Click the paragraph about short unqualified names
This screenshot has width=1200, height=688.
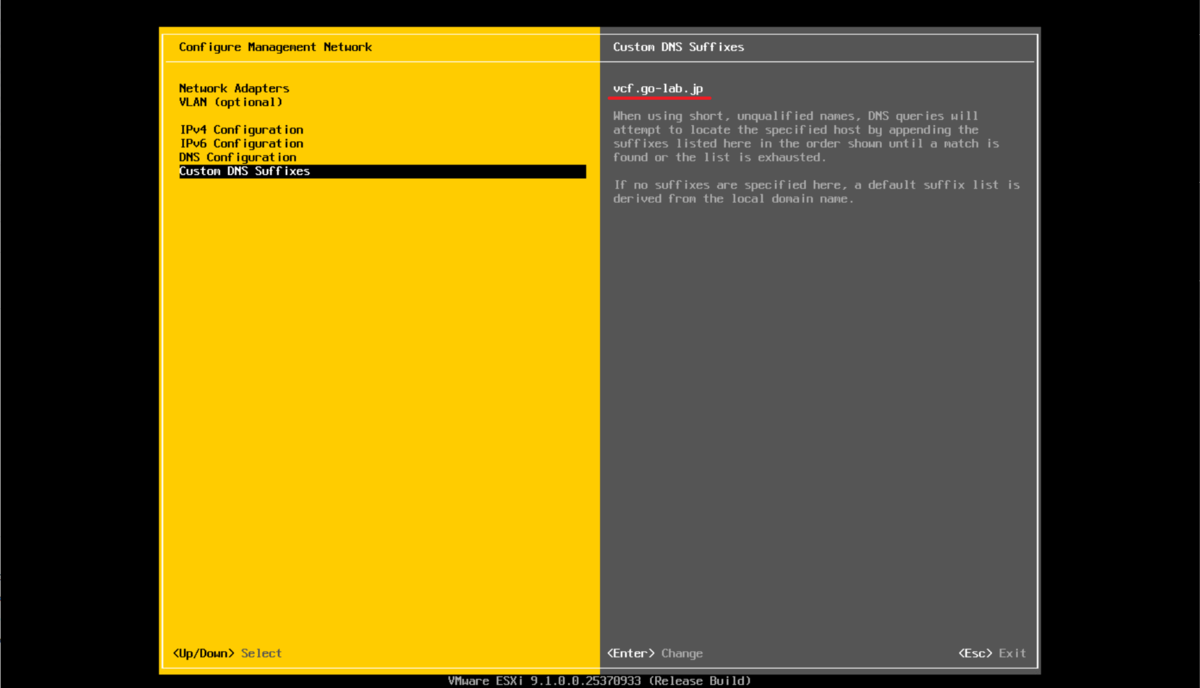click(806, 137)
